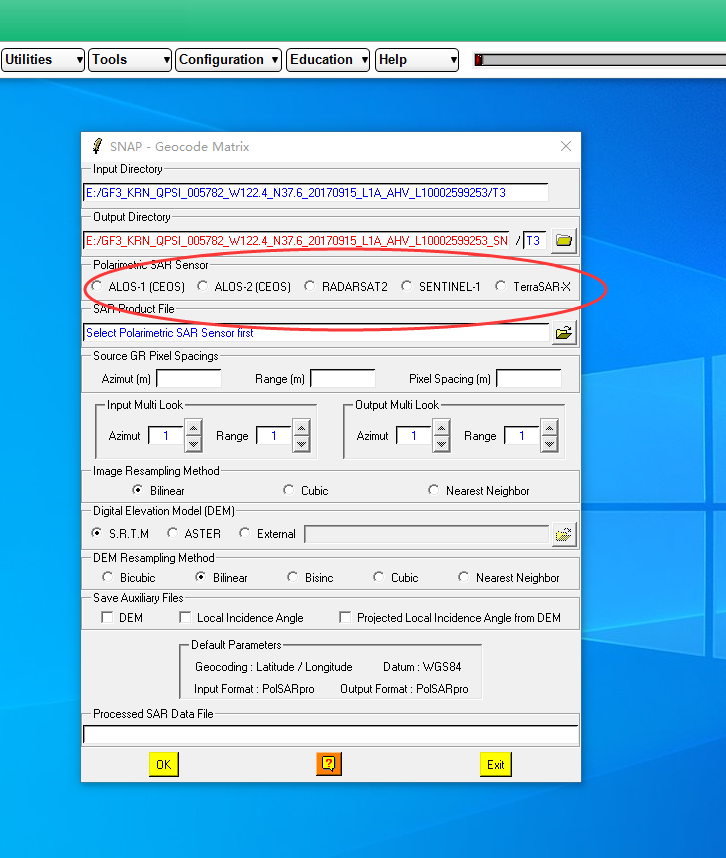Select Nearest Neighbor DEM resampling method

(x=463, y=577)
